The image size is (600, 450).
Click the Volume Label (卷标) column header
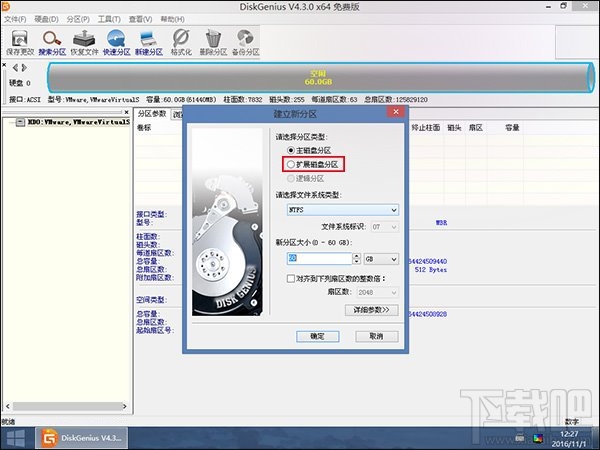click(x=144, y=128)
